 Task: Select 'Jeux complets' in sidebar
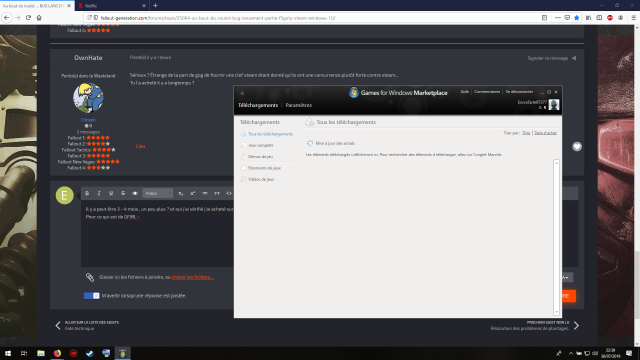(260, 145)
